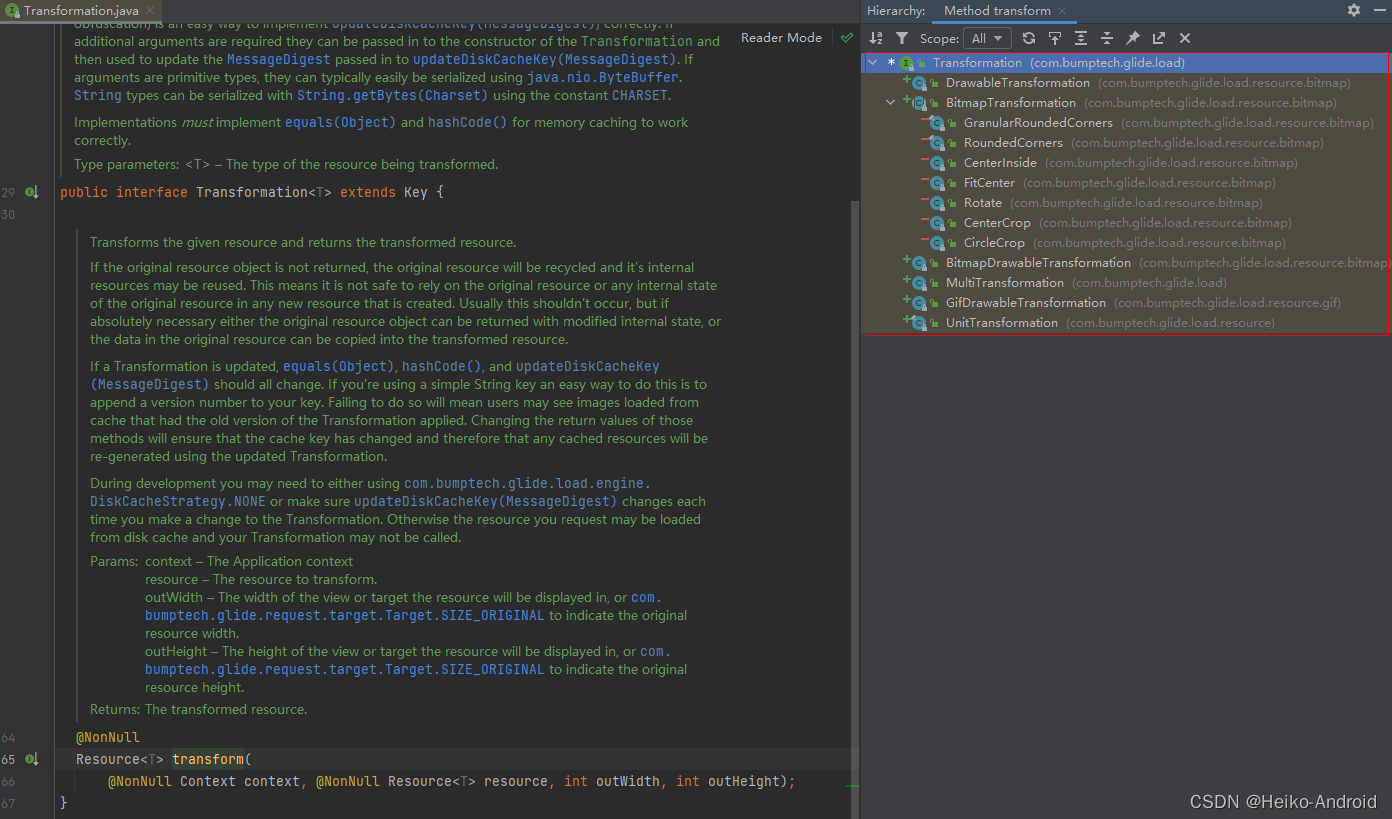
Task: Click class icon beside DrawableTransformation
Action: (x=919, y=82)
